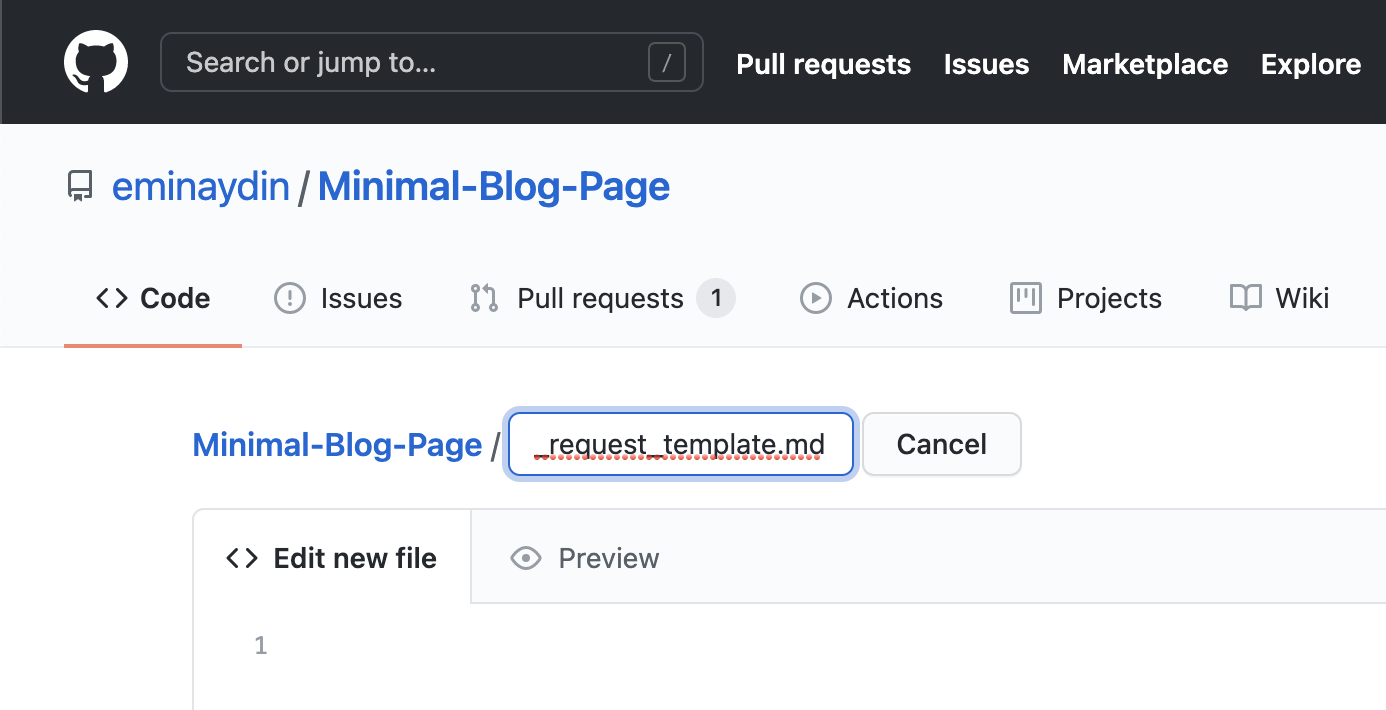
Task: Open the eminaydin user profile link
Action: pyautogui.click(x=201, y=186)
